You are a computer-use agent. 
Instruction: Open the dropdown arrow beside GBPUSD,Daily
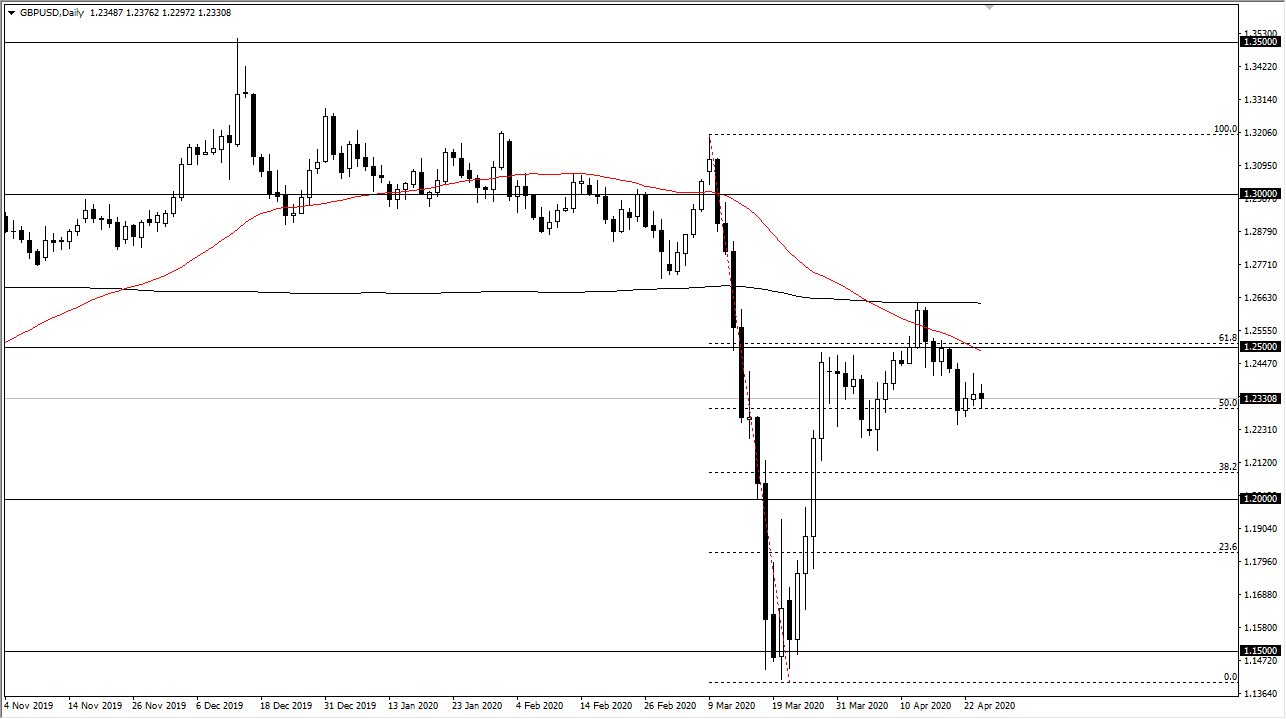click(10, 11)
